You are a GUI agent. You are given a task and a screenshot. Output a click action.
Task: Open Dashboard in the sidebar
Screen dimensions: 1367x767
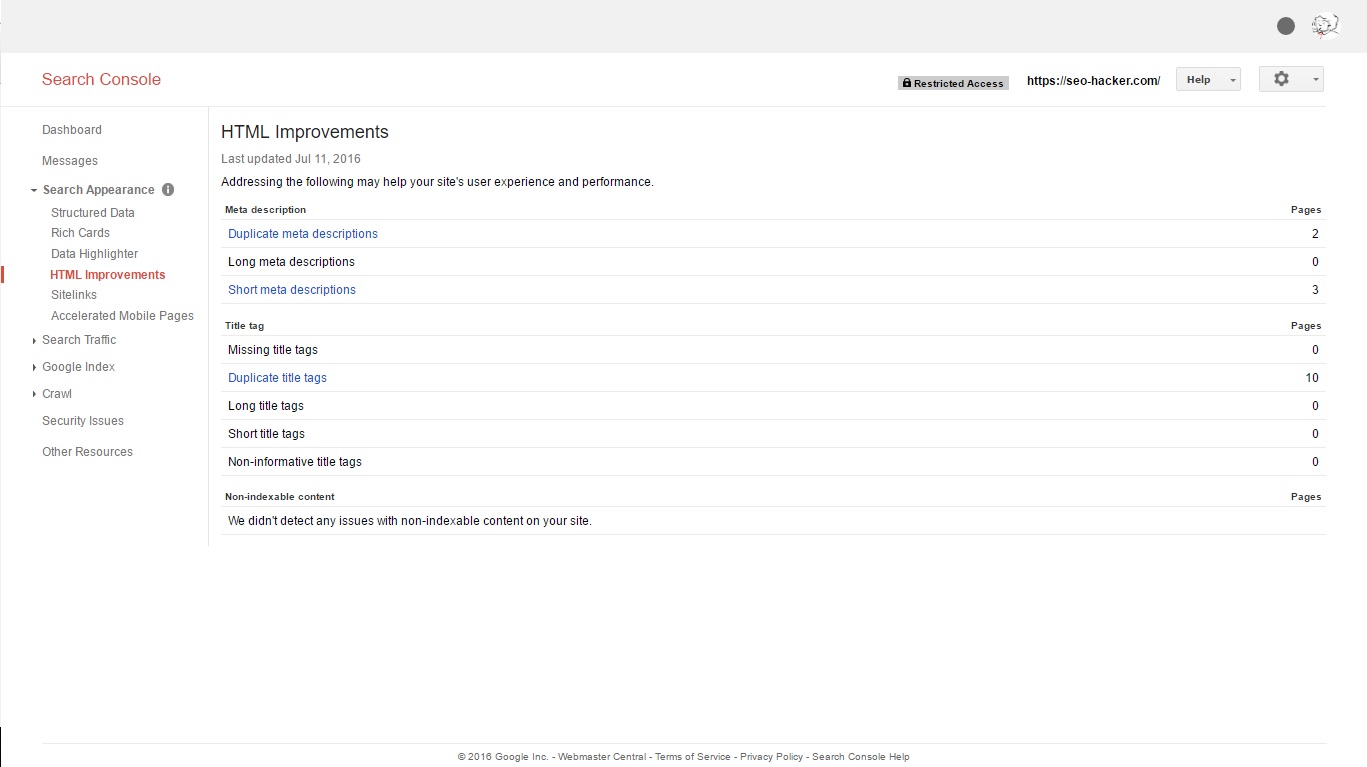[72, 130]
